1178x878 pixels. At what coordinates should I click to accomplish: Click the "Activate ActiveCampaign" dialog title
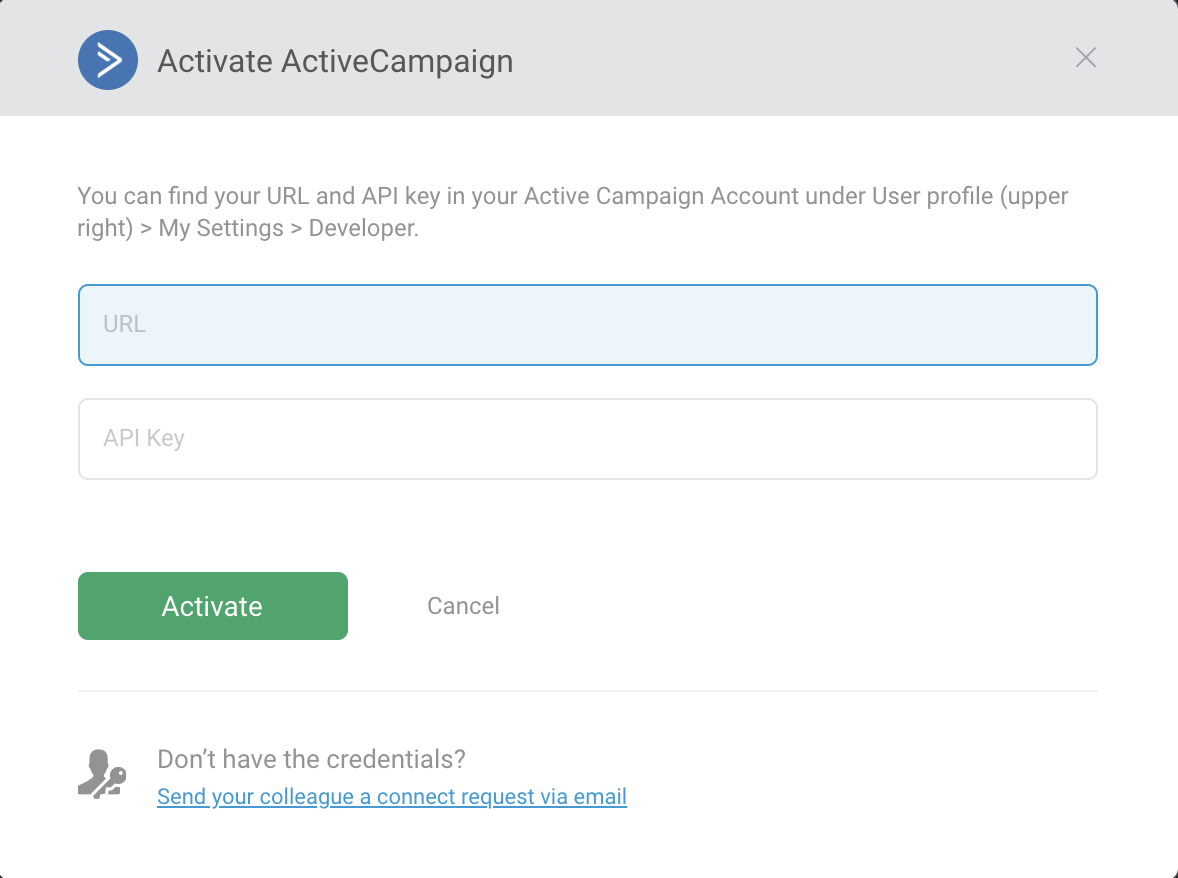pos(335,61)
